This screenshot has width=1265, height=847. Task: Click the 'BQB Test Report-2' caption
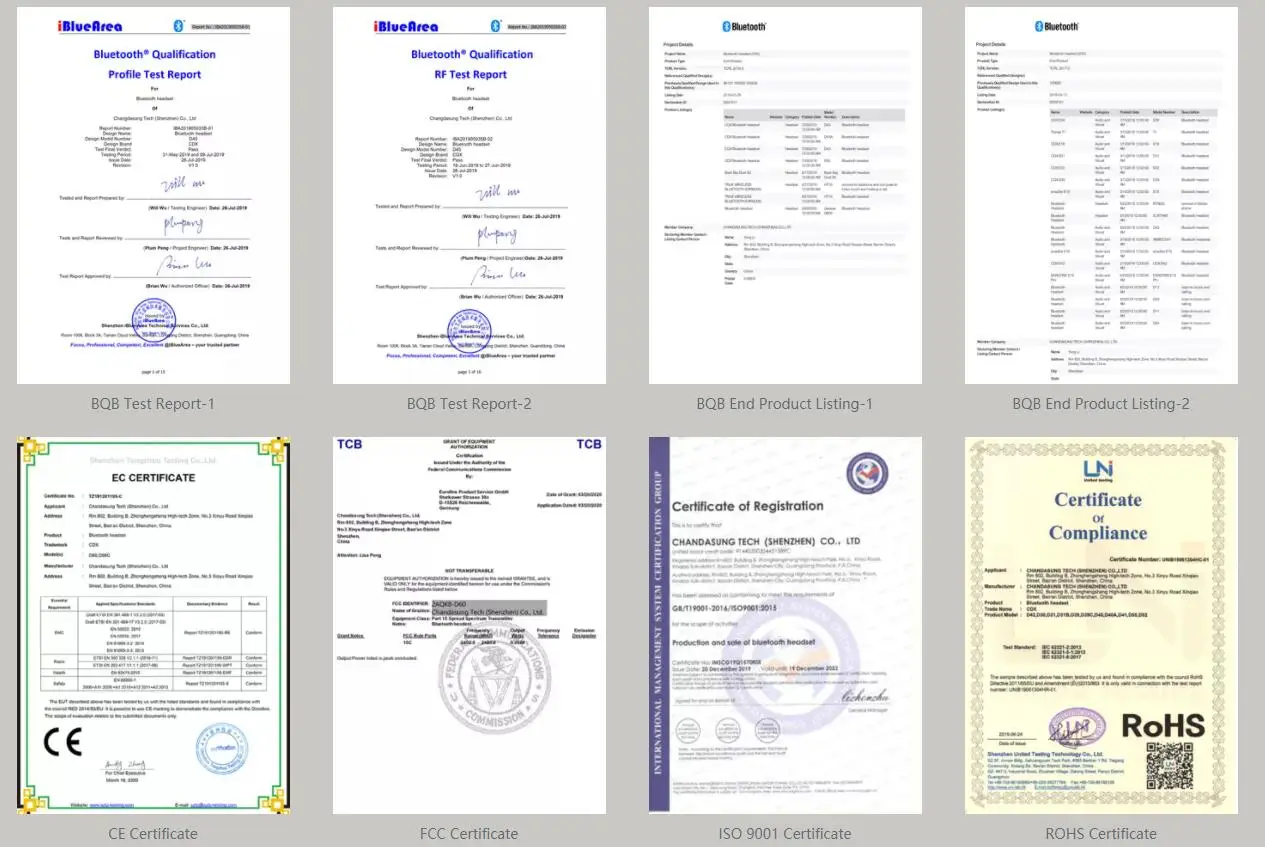click(469, 404)
